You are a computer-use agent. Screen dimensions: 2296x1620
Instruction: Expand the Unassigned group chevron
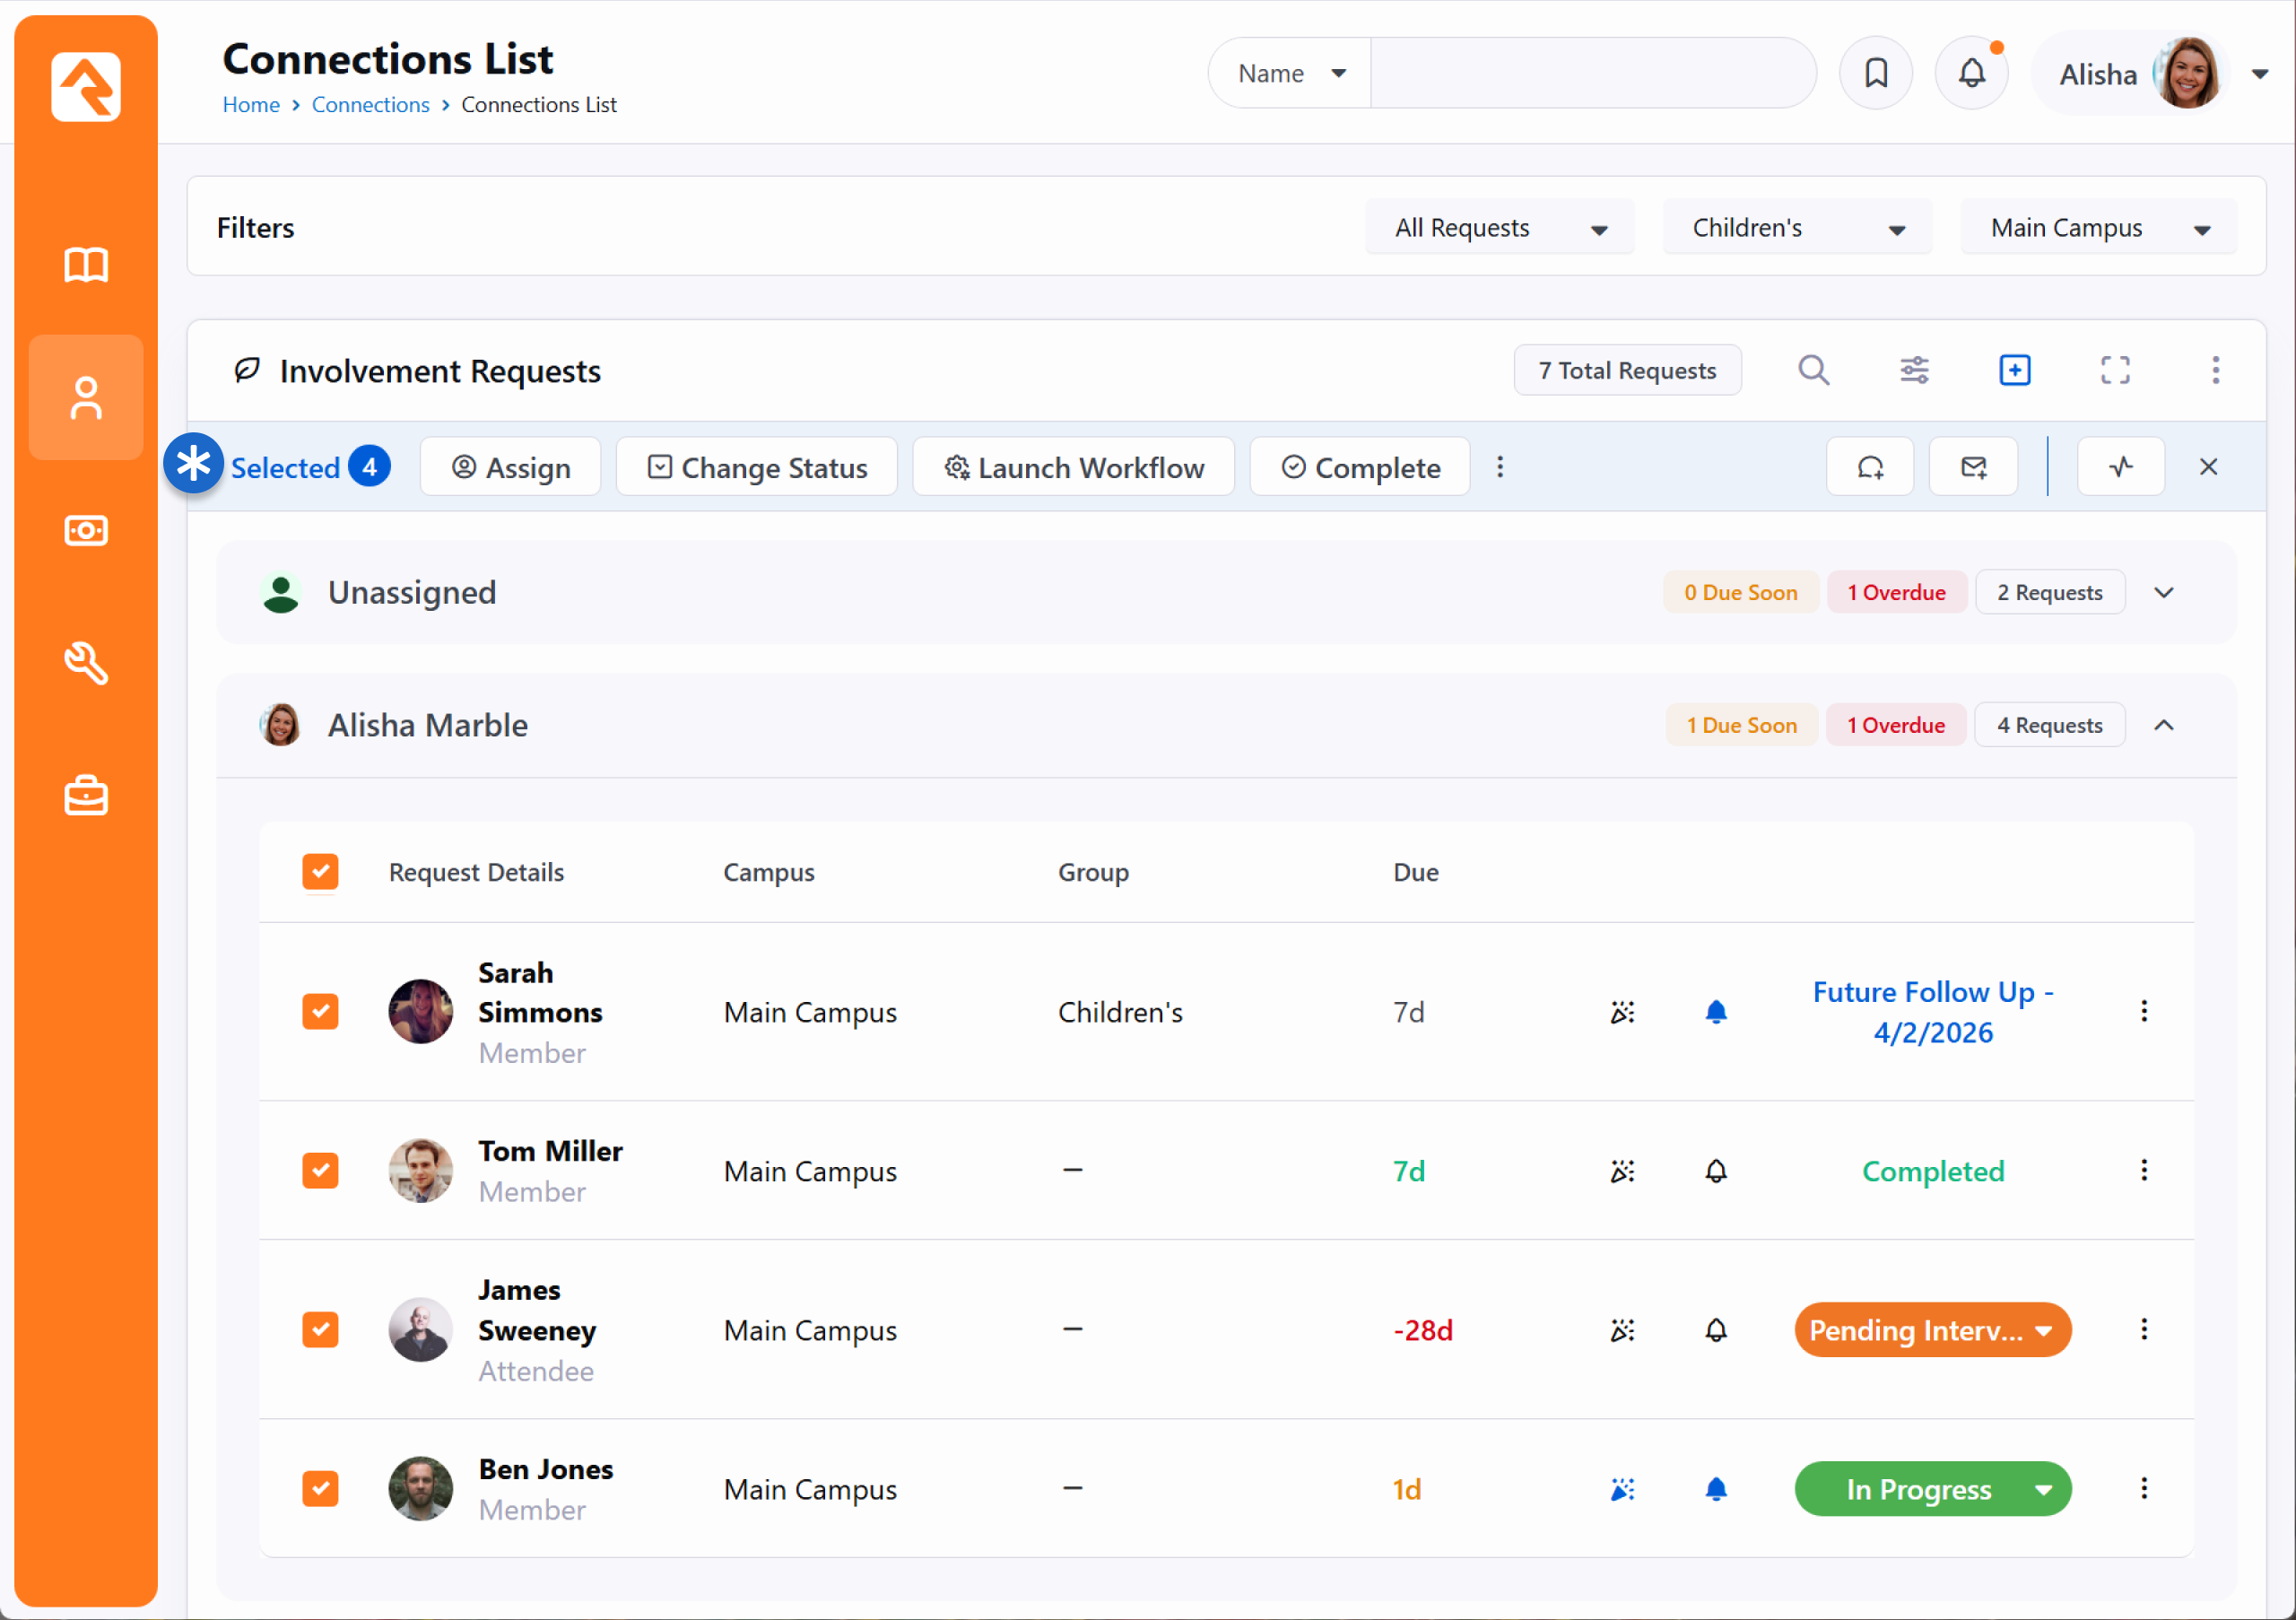2163,592
